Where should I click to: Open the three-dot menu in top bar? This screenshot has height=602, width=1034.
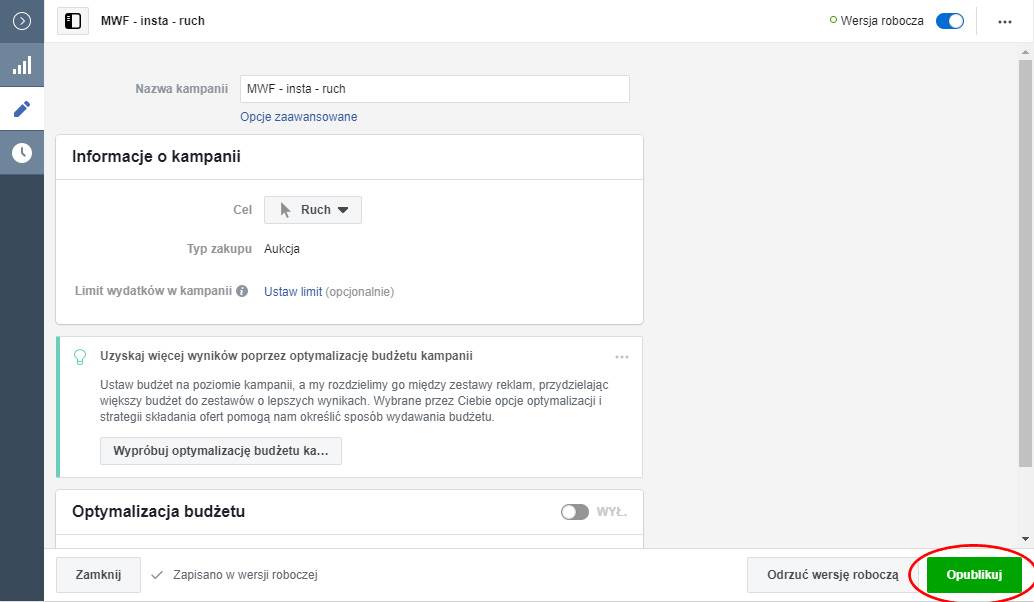pos(1005,21)
